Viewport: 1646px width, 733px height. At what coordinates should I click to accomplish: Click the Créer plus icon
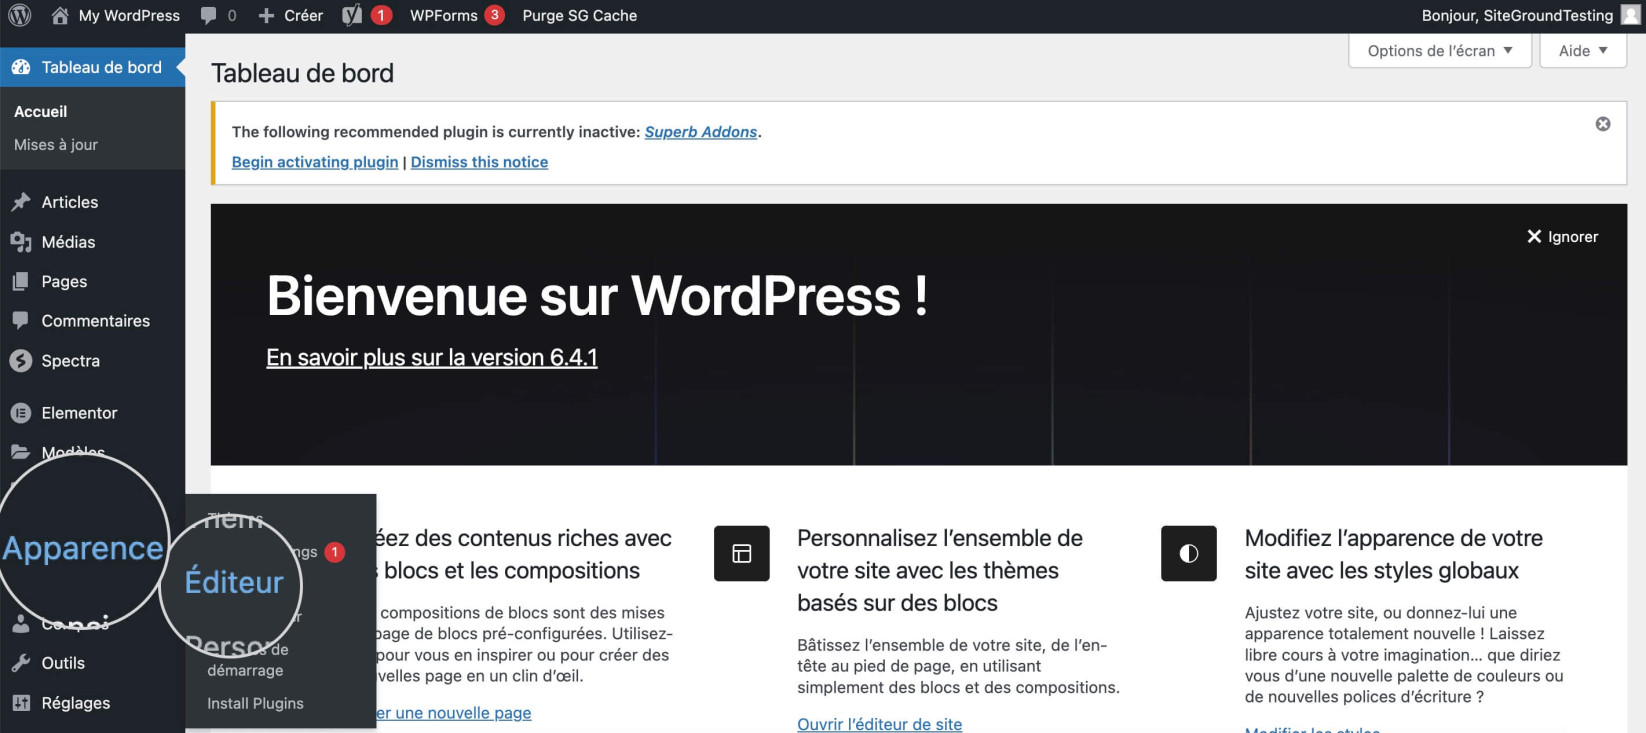coord(266,16)
